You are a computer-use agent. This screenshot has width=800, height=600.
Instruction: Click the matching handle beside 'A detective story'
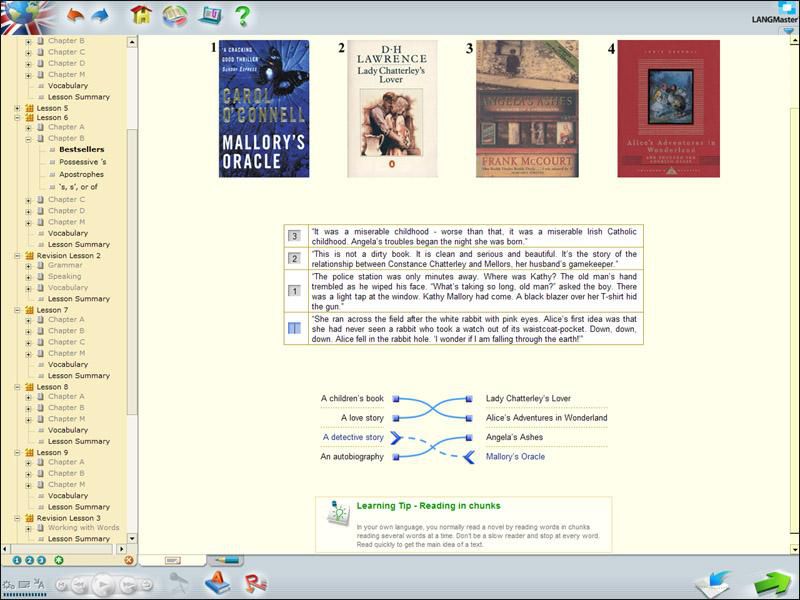(395, 438)
